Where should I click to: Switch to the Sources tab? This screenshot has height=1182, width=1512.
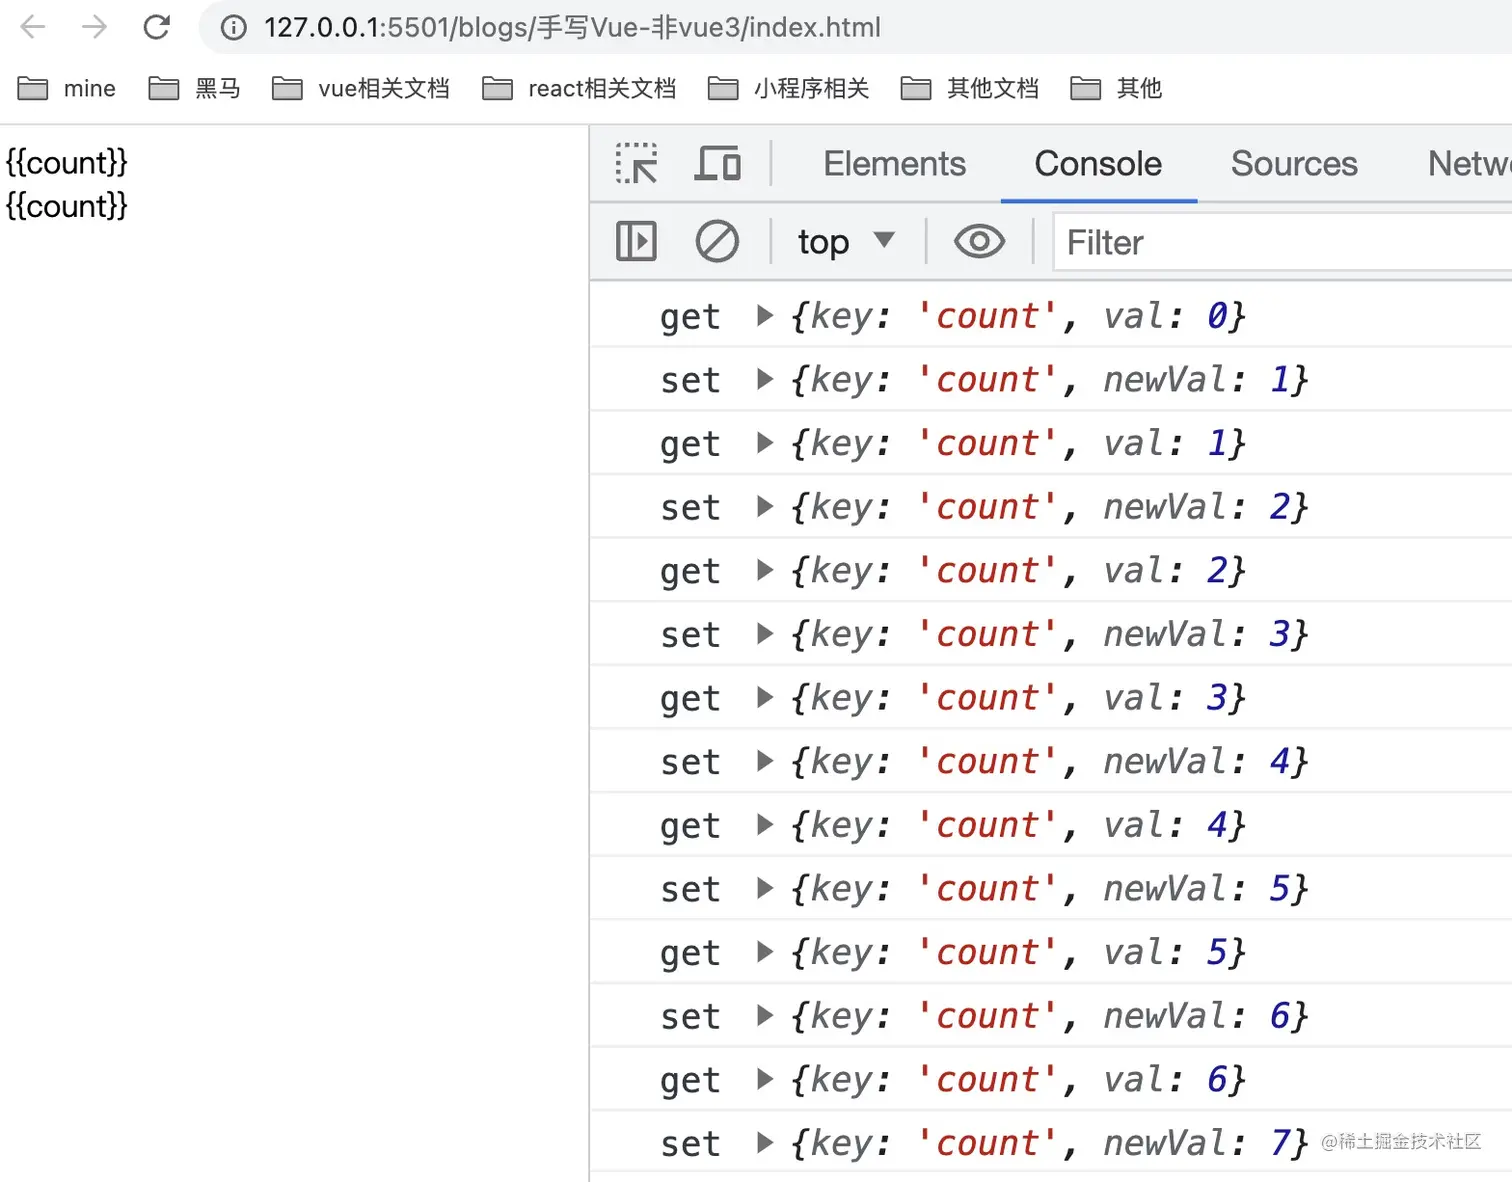click(x=1294, y=164)
